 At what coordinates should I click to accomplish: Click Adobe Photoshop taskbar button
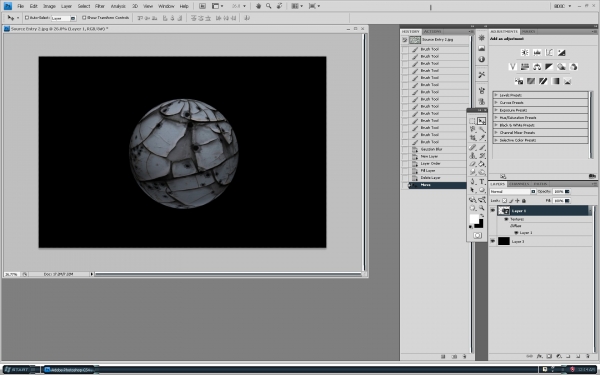tap(69, 370)
